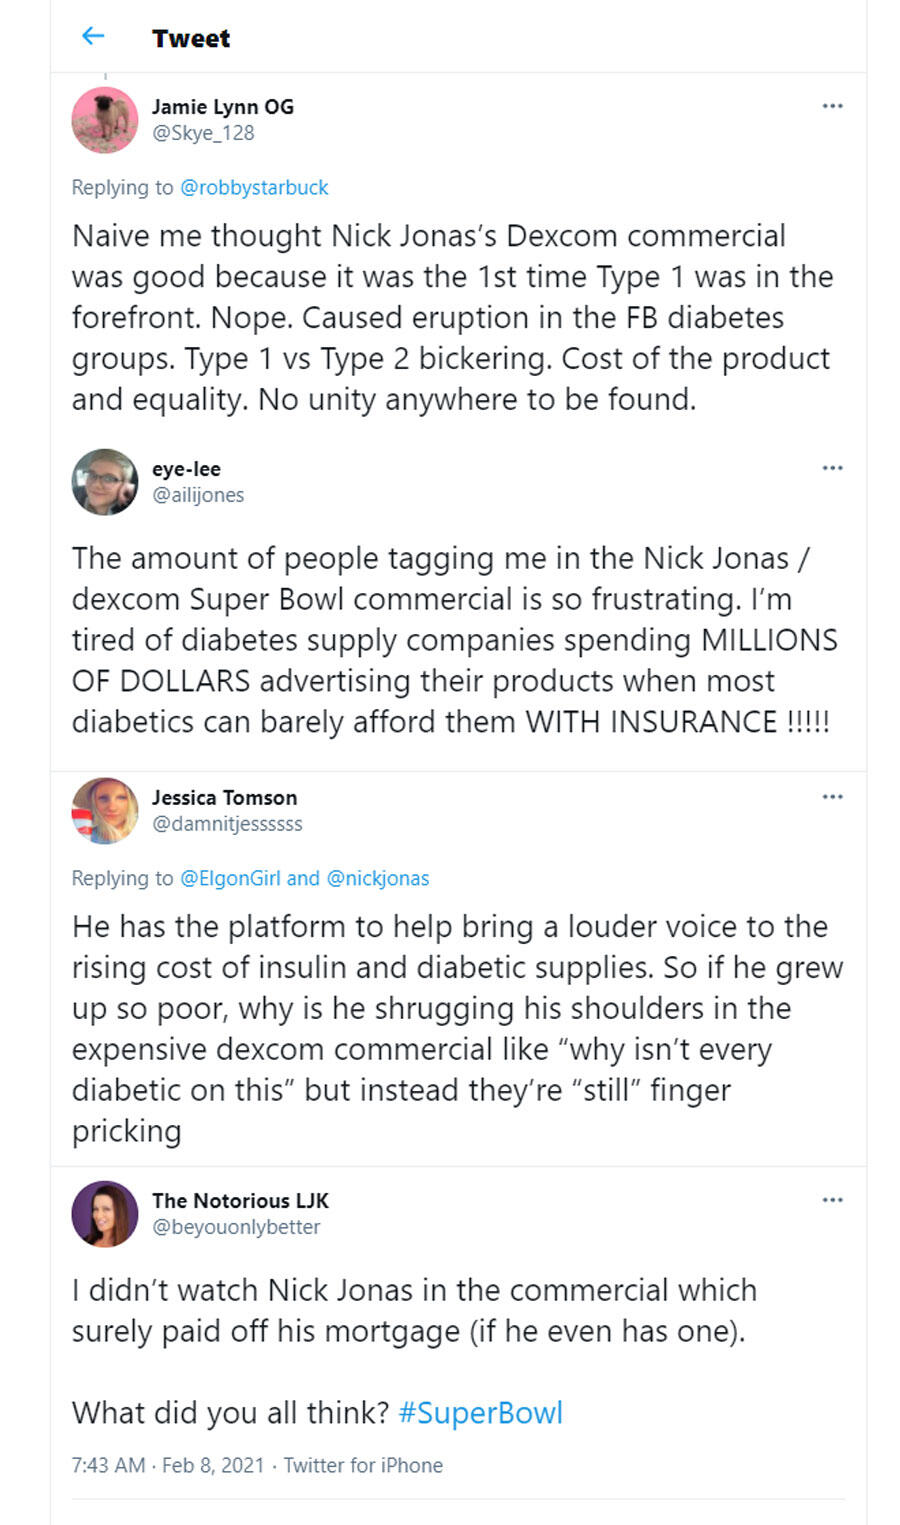Click the back arrow icon

pyautogui.click(x=93, y=37)
